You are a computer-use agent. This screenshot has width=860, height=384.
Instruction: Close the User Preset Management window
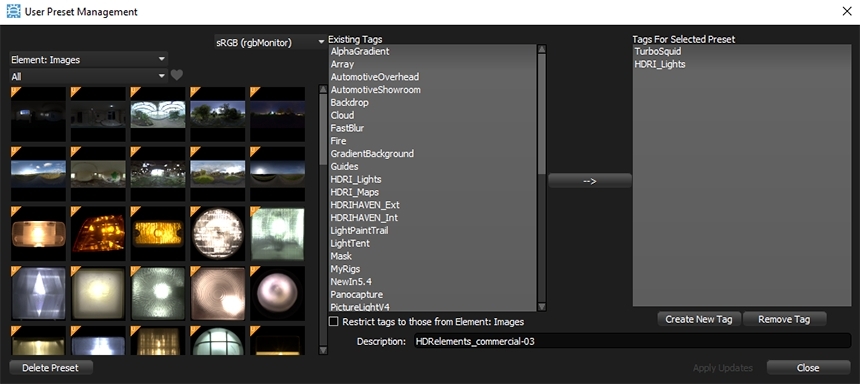point(847,12)
